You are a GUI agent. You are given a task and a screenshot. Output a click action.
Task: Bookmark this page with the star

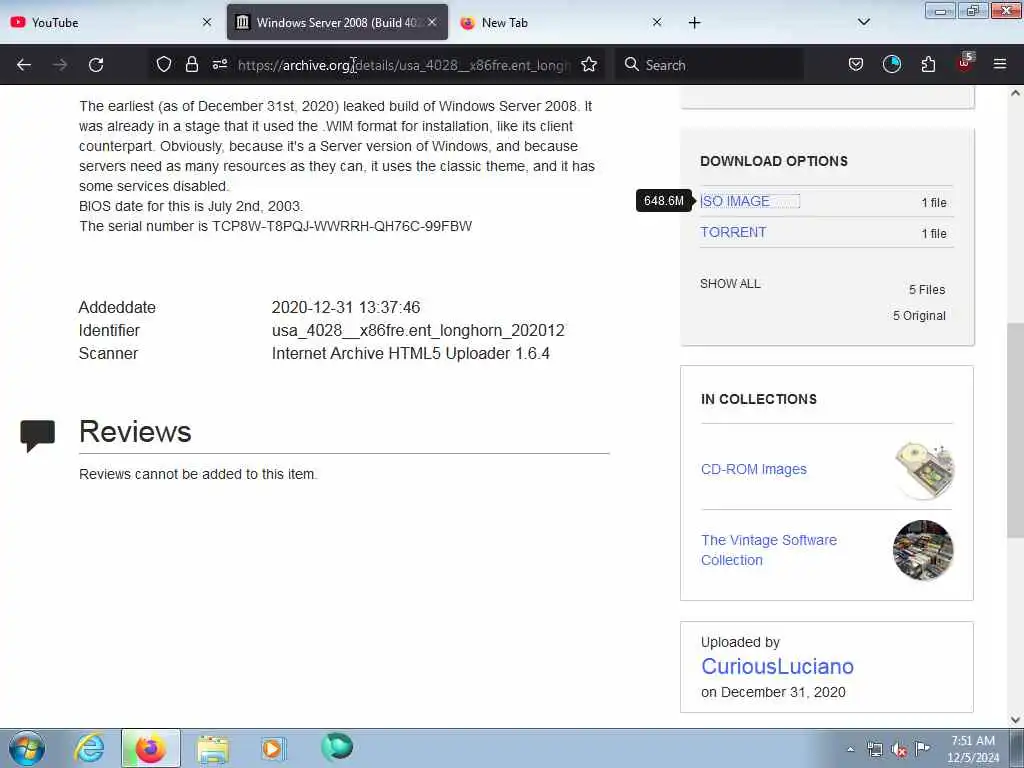[589, 65]
